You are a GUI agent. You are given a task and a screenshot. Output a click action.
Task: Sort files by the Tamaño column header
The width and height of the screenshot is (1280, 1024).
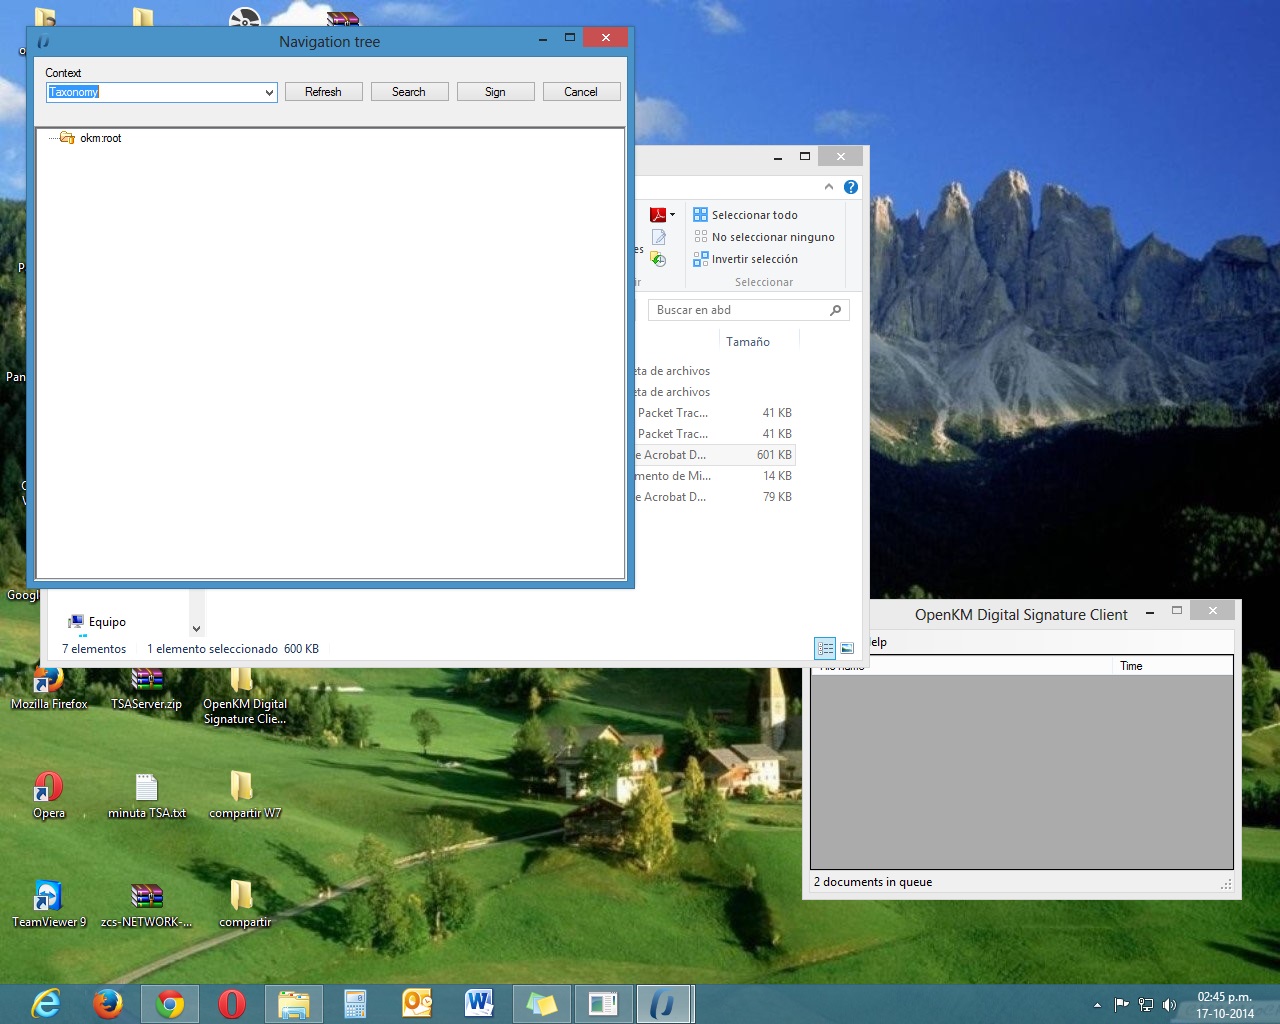pos(748,342)
